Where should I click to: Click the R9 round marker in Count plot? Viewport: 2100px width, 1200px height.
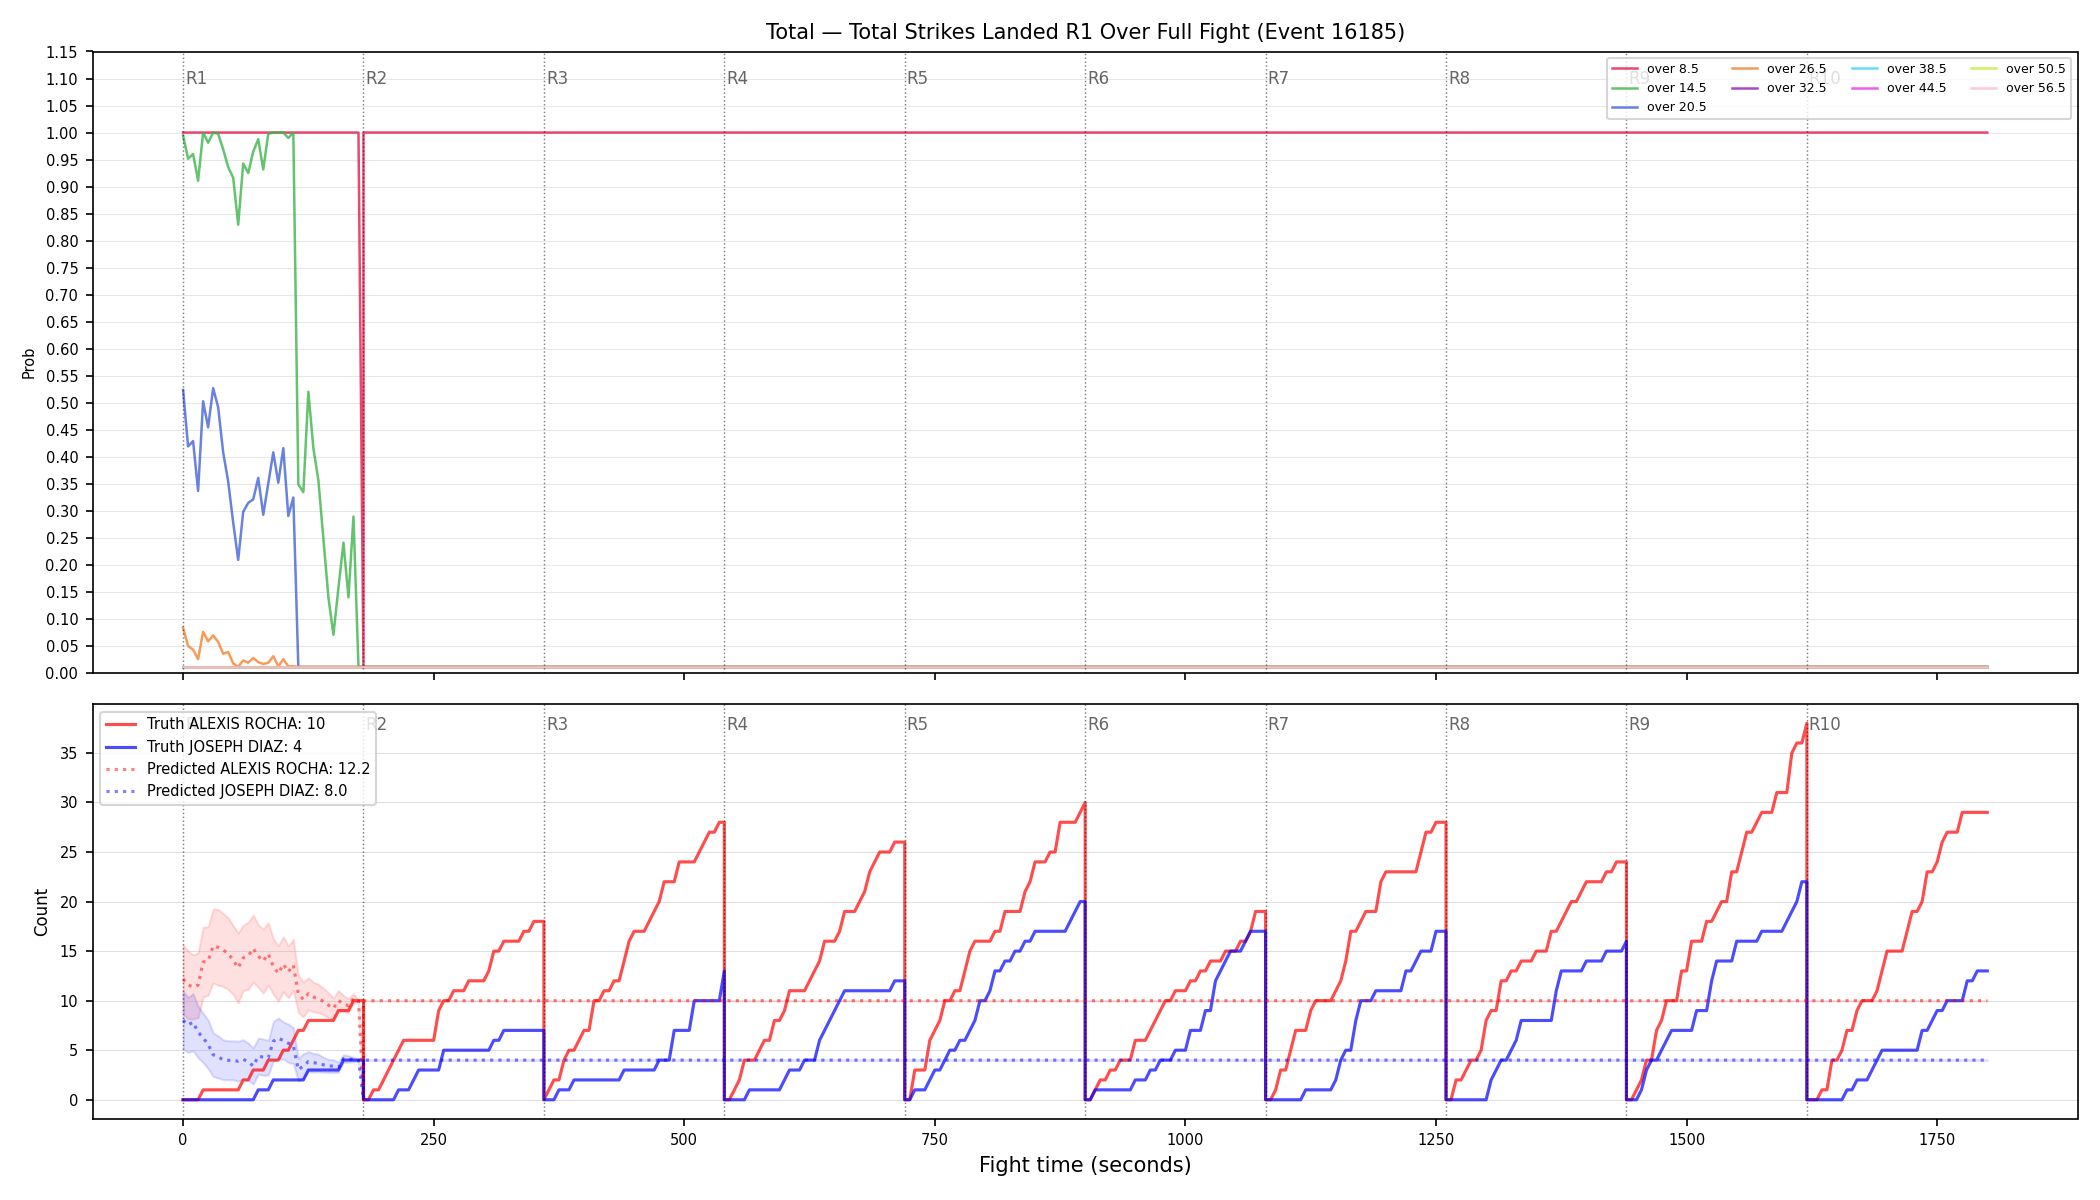point(1639,724)
